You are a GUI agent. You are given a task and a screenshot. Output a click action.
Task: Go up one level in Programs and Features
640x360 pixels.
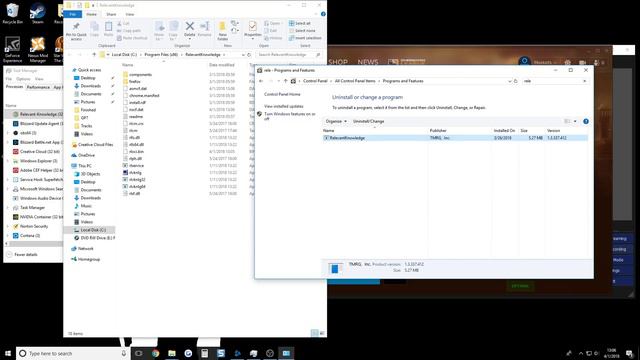pyautogui.click(x=285, y=81)
